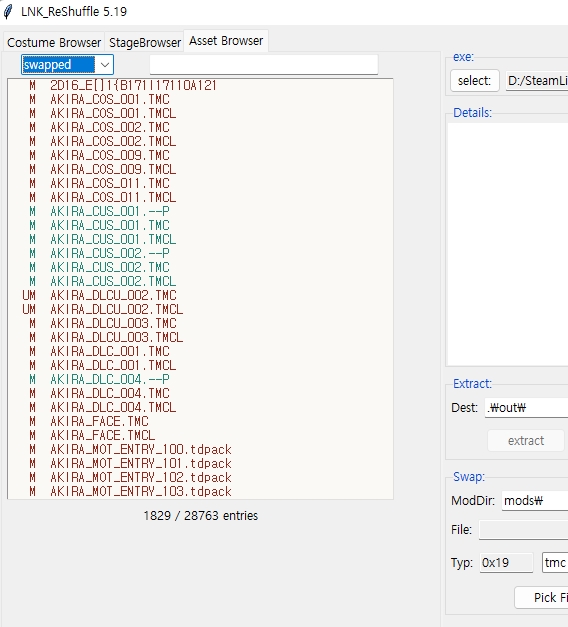This screenshot has height=627, width=568.
Task: Switch to the StageBrowser tab
Action: (145, 42)
